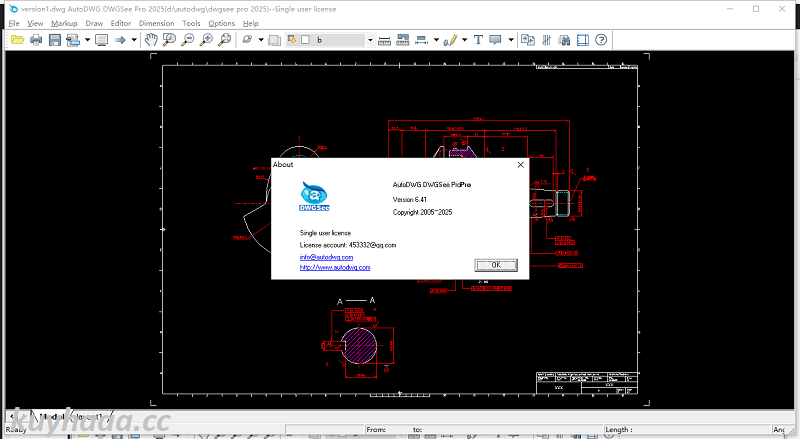Open the dropdown next to the orbit icon
The height and width of the screenshot is (439, 800).
(x=261, y=40)
